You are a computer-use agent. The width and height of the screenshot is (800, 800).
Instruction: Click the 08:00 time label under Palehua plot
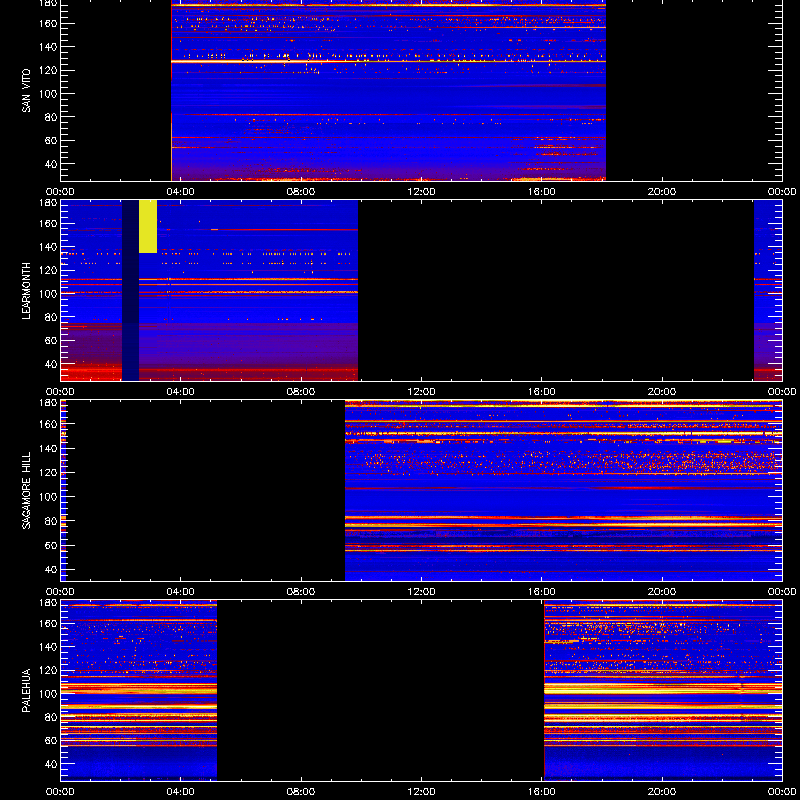301,792
